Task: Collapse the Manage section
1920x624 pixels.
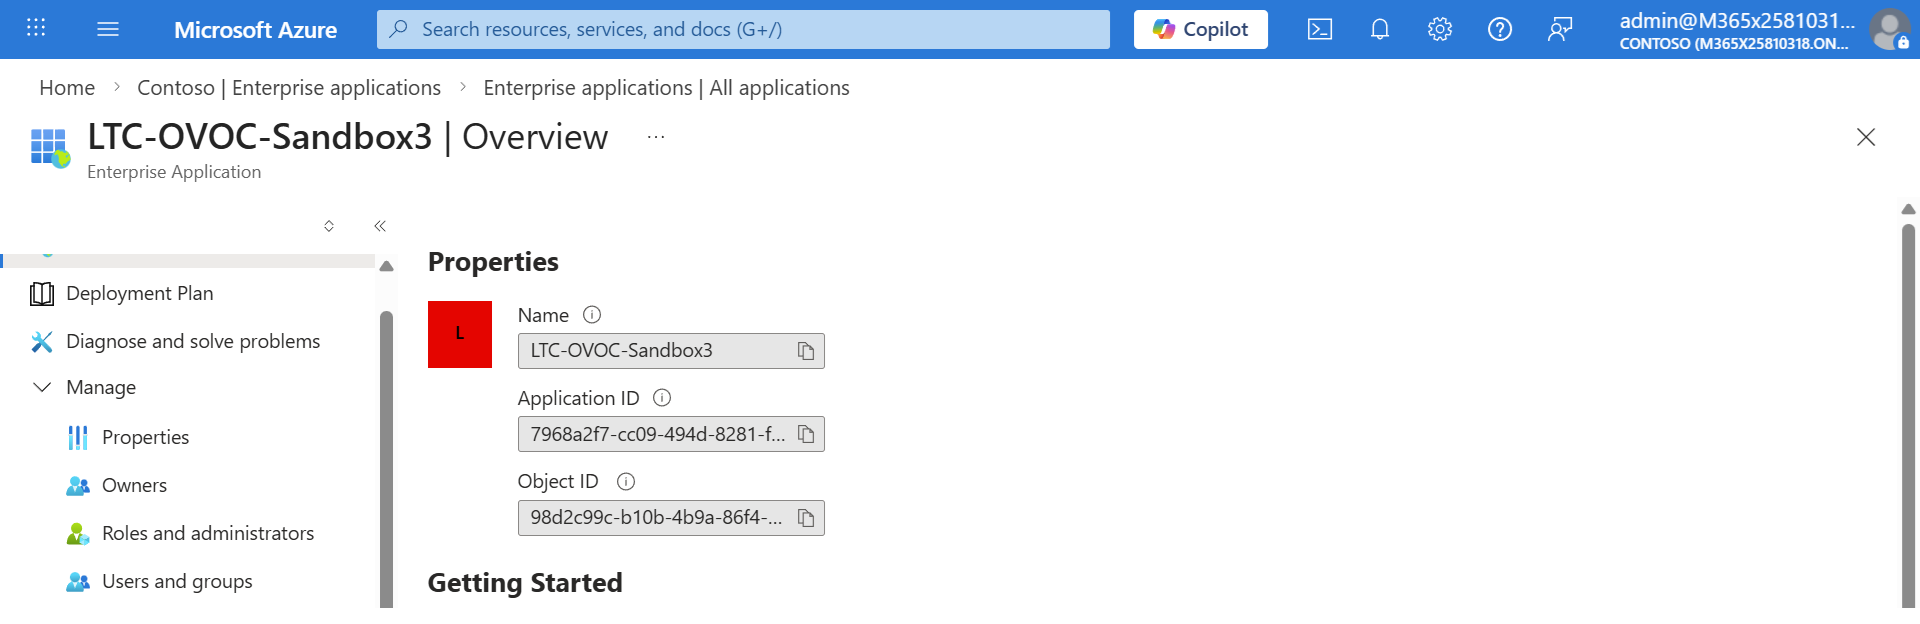Action: click(42, 387)
